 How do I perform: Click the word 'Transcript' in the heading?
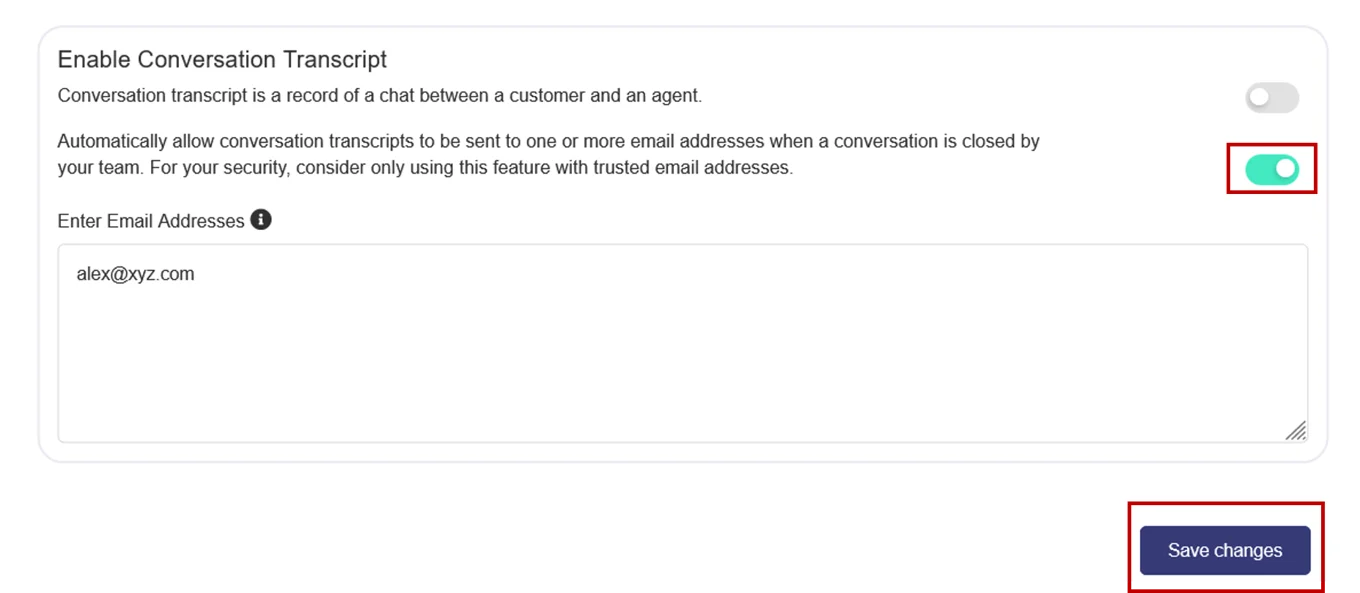coord(333,59)
